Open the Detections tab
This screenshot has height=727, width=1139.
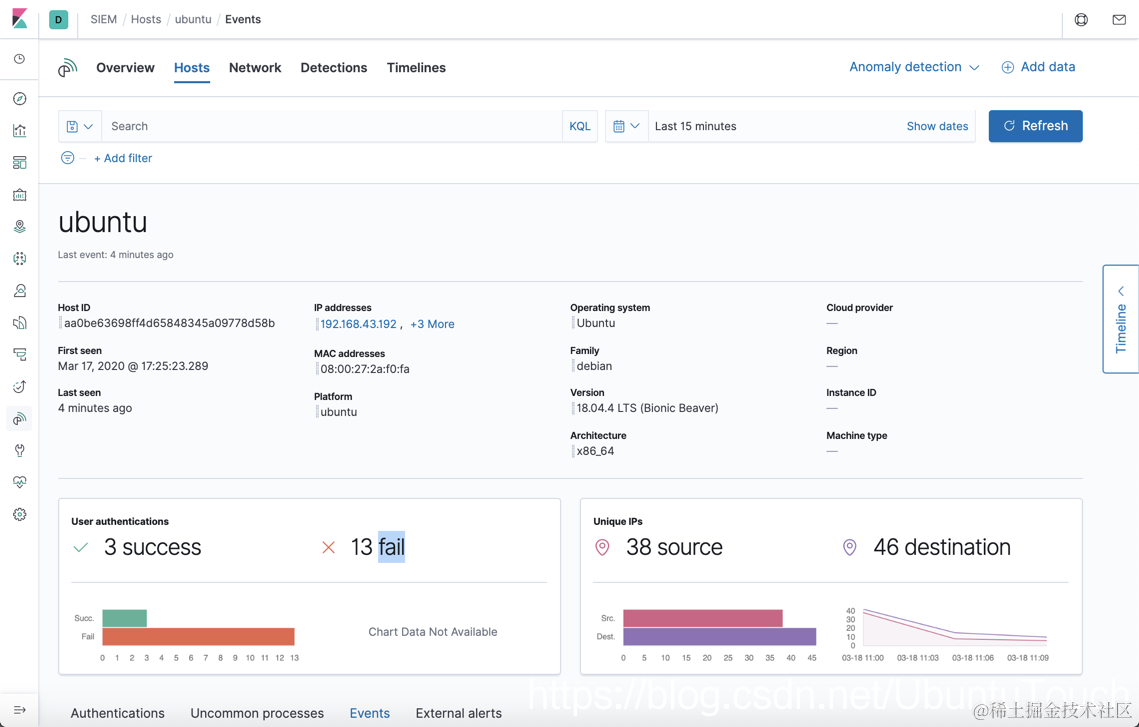click(334, 68)
